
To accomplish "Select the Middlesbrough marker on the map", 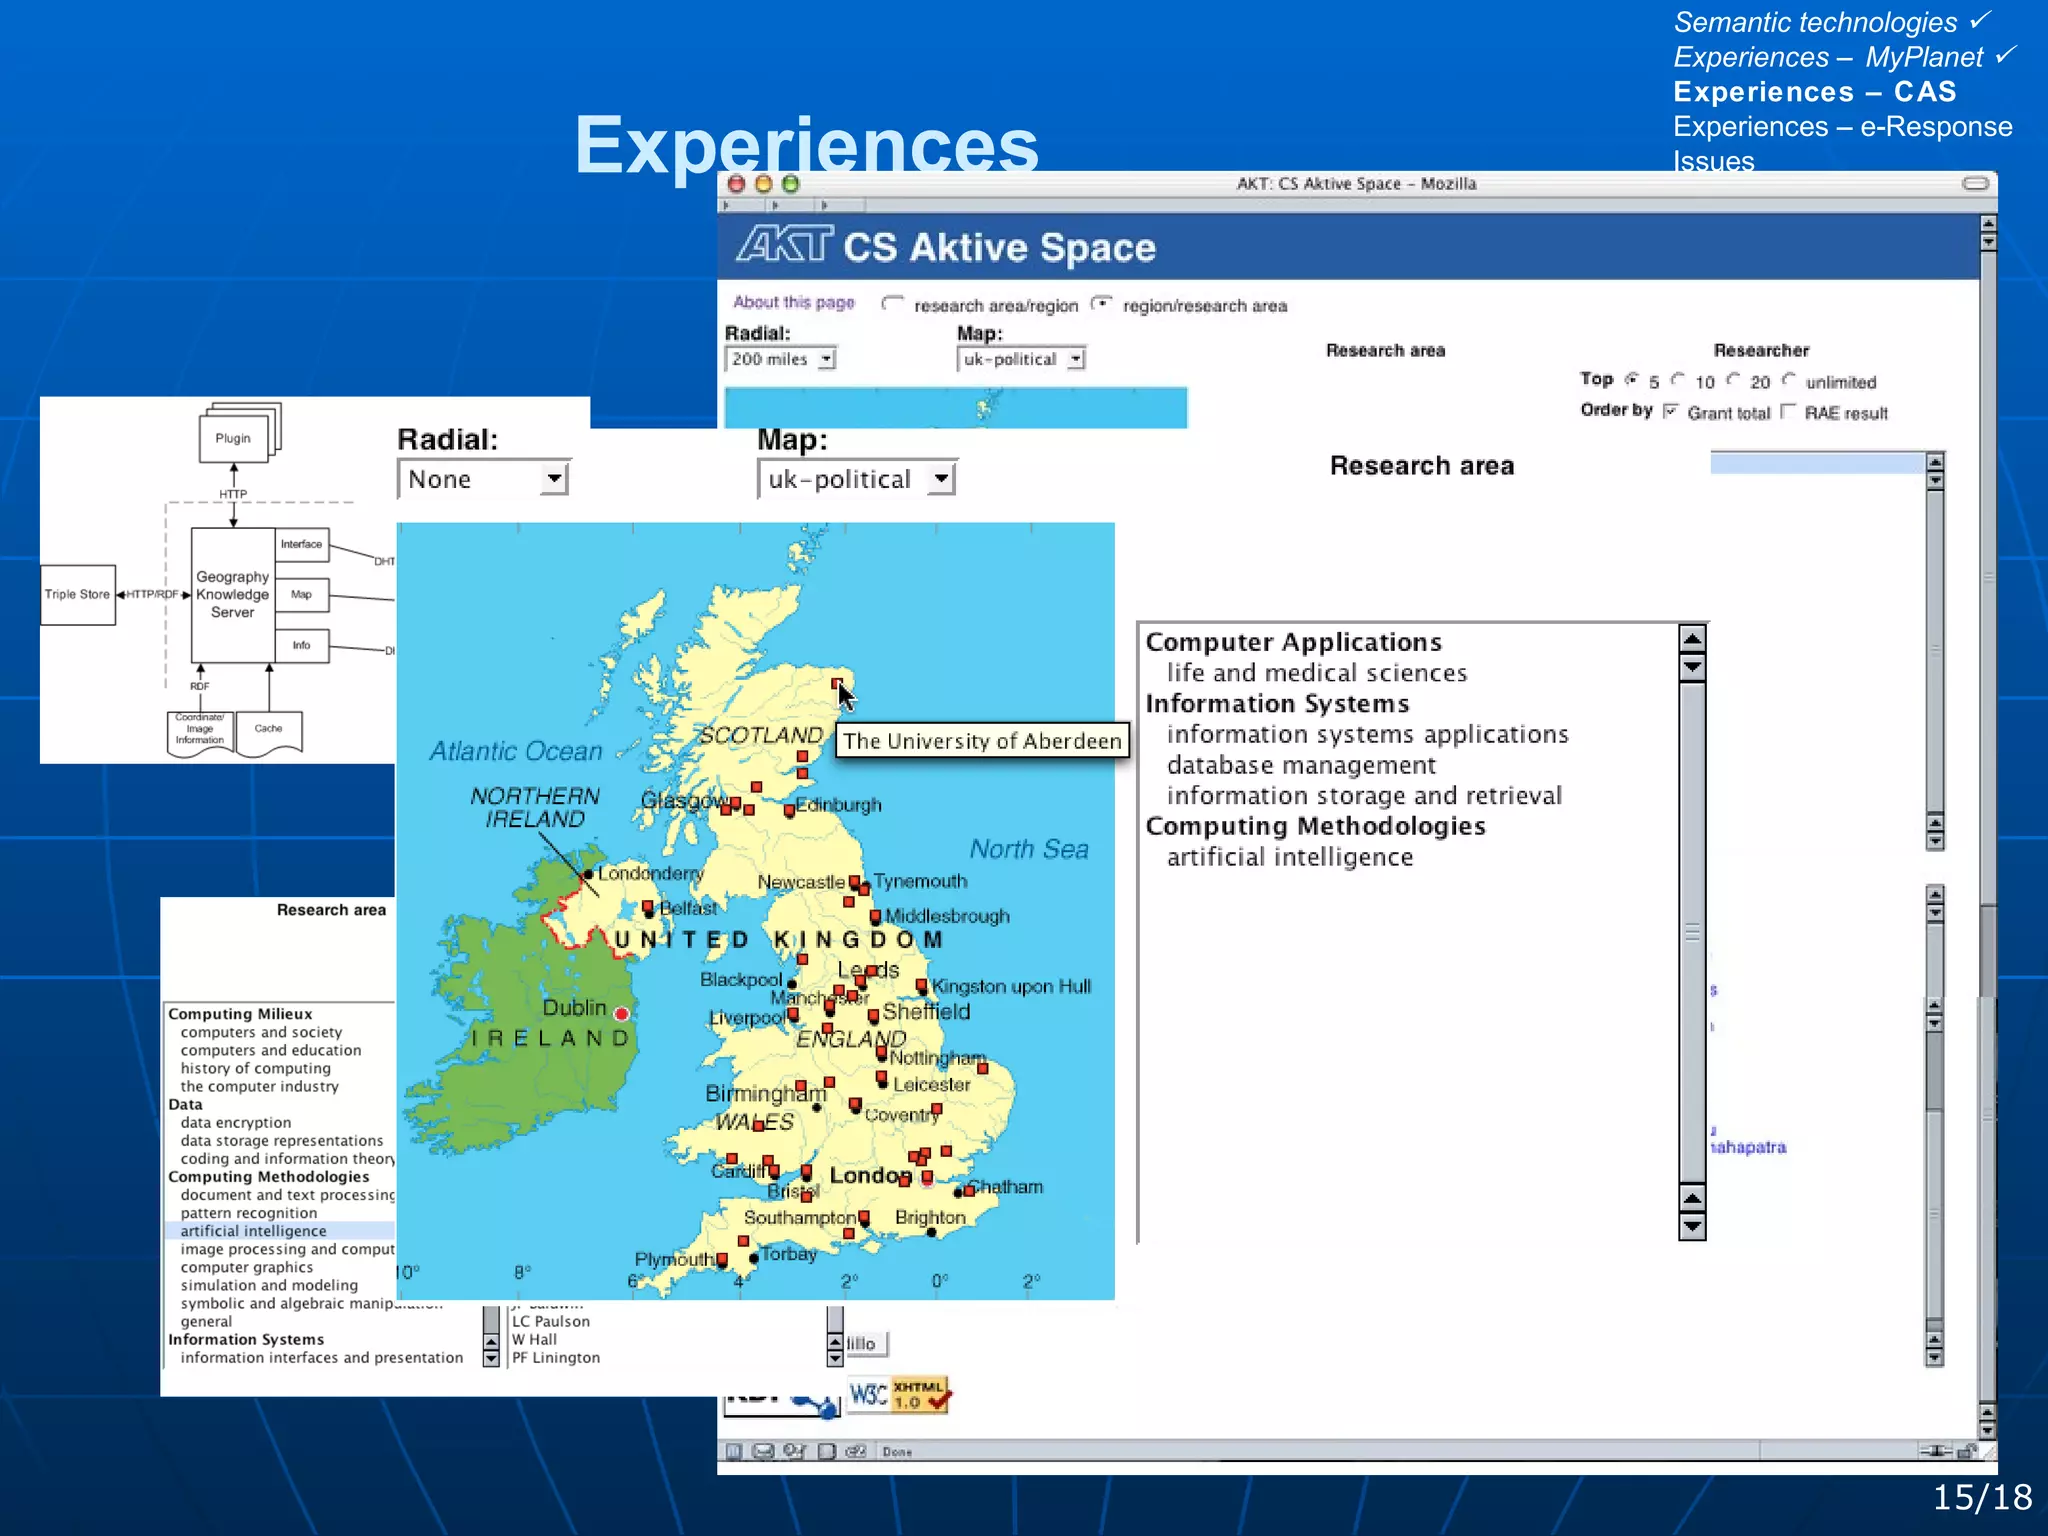I will pos(875,916).
